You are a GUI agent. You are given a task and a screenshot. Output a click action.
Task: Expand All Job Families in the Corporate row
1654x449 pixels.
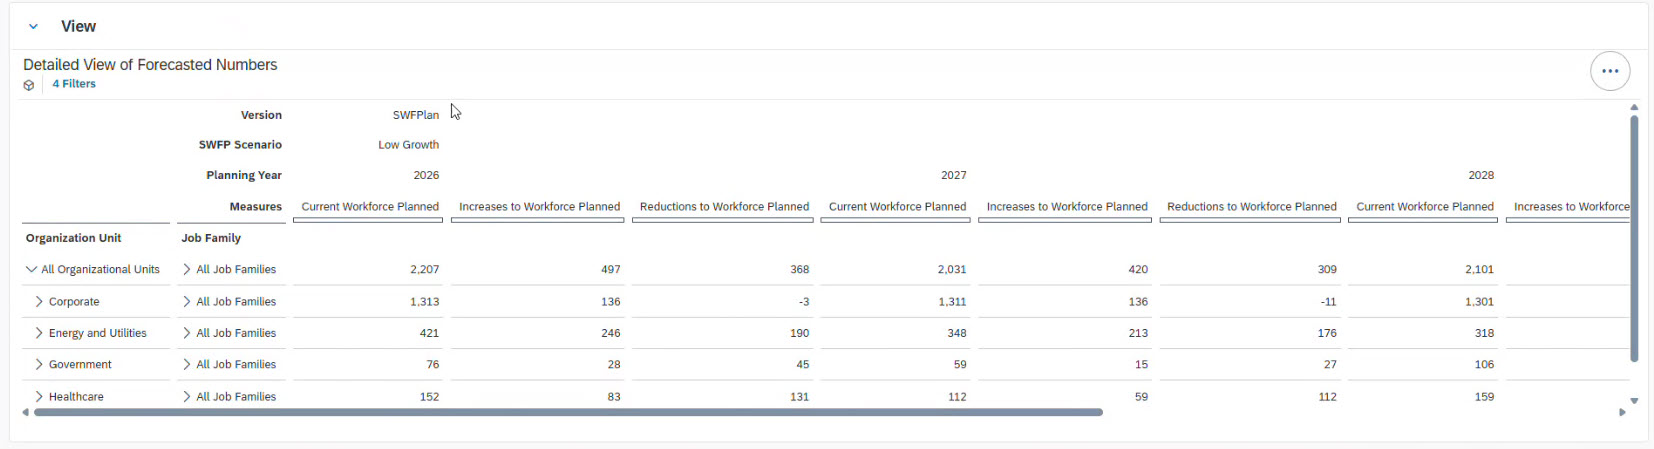(187, 301)
